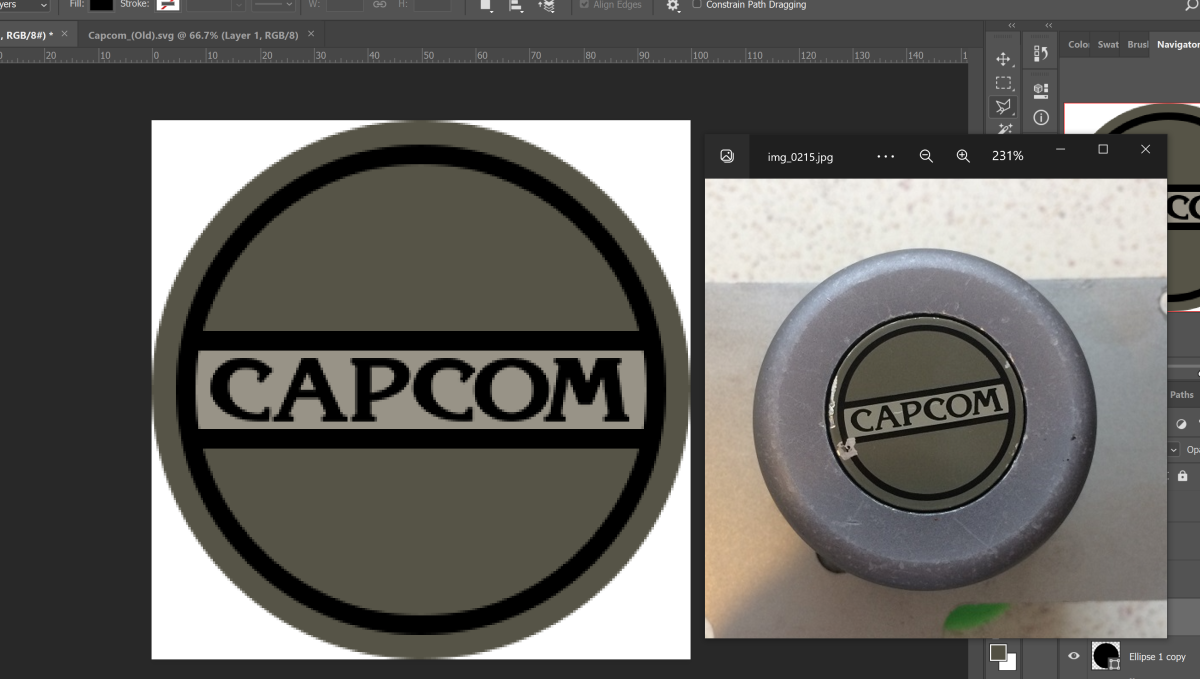Open the Layers blend mode dropdown arrow
This screenshot has width=1200, height=679.
pyautogui.click(x=1173, y=450)
